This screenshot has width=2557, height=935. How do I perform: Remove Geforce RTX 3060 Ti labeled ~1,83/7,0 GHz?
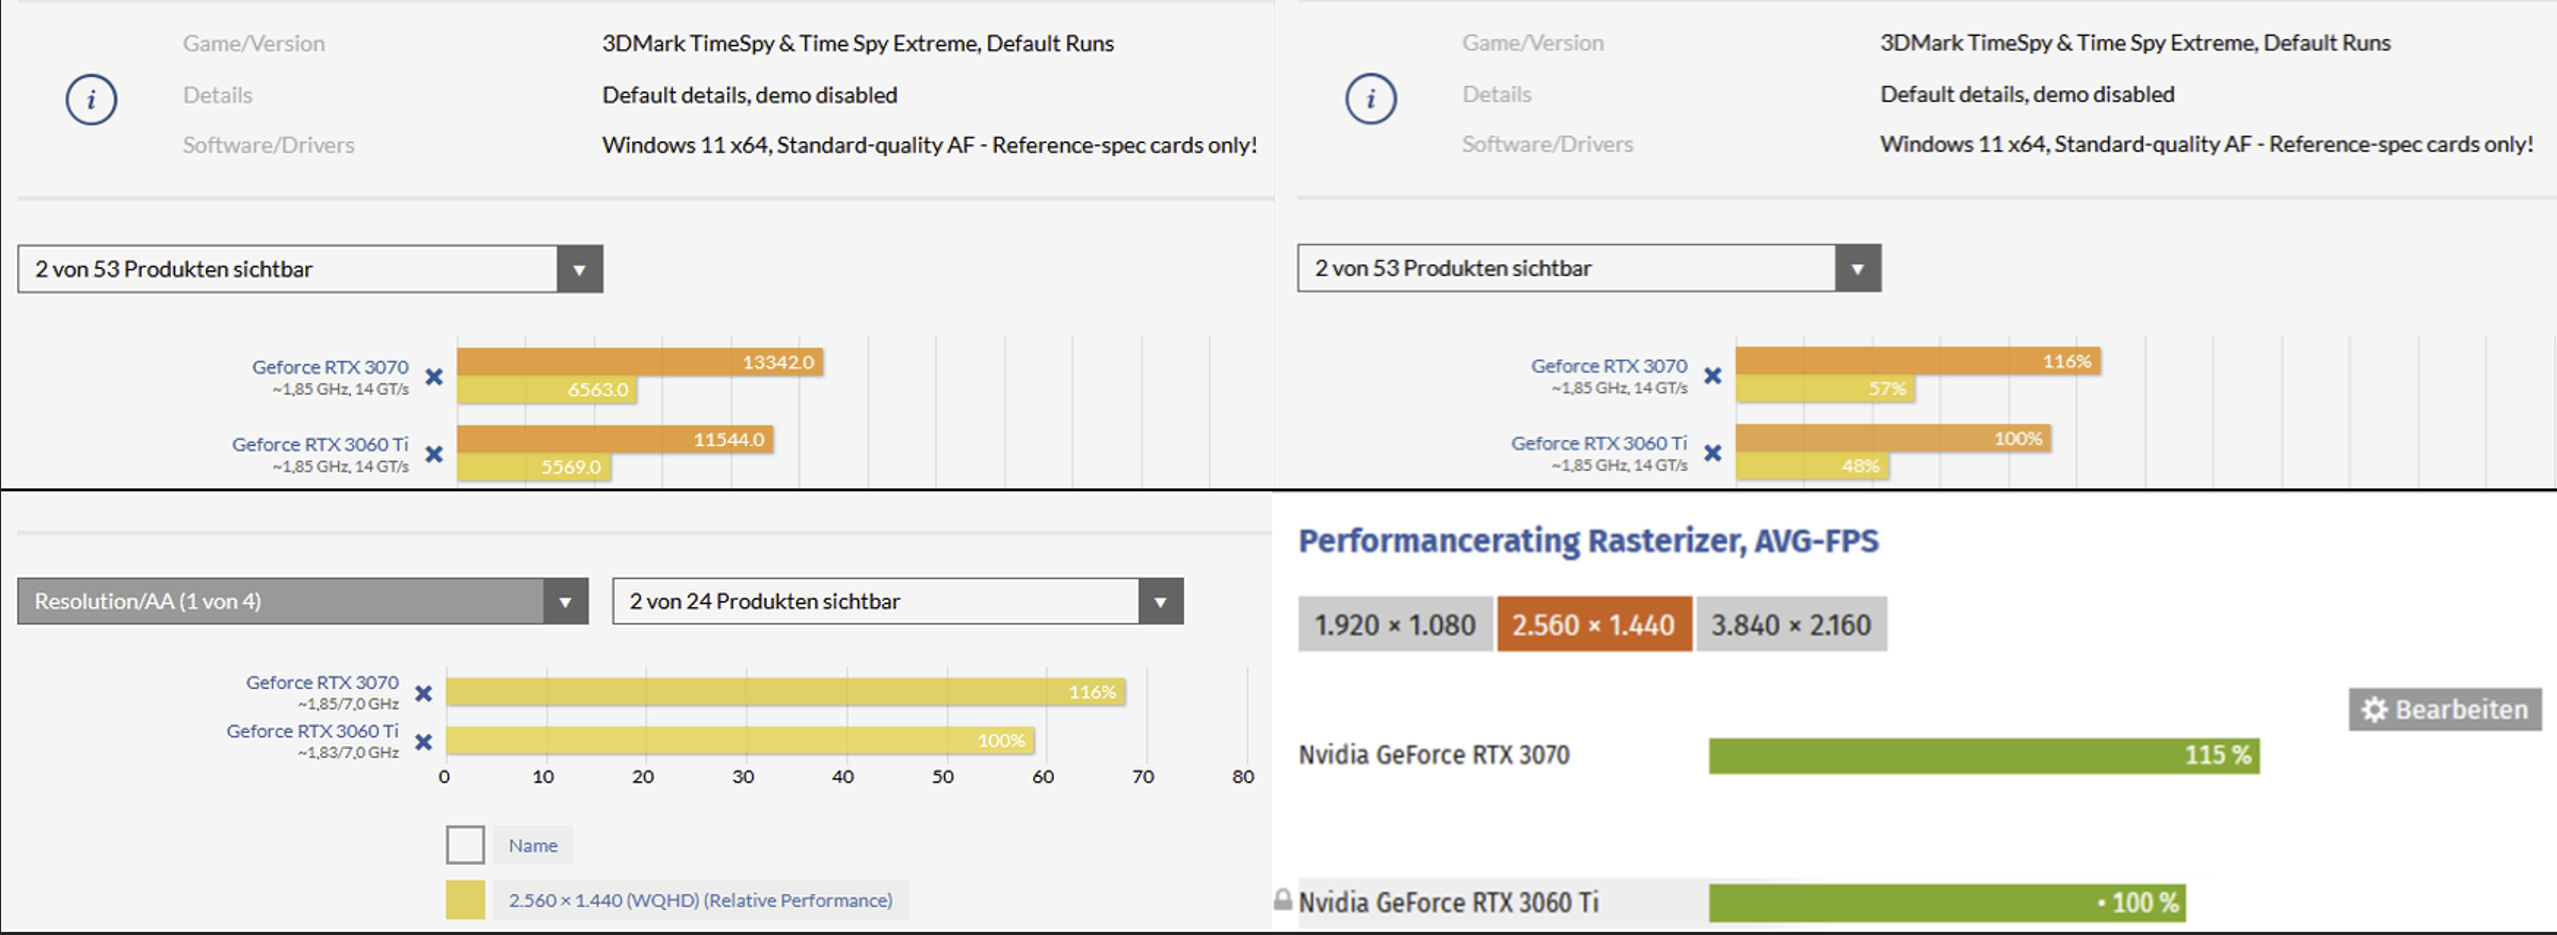click(424, 742)
